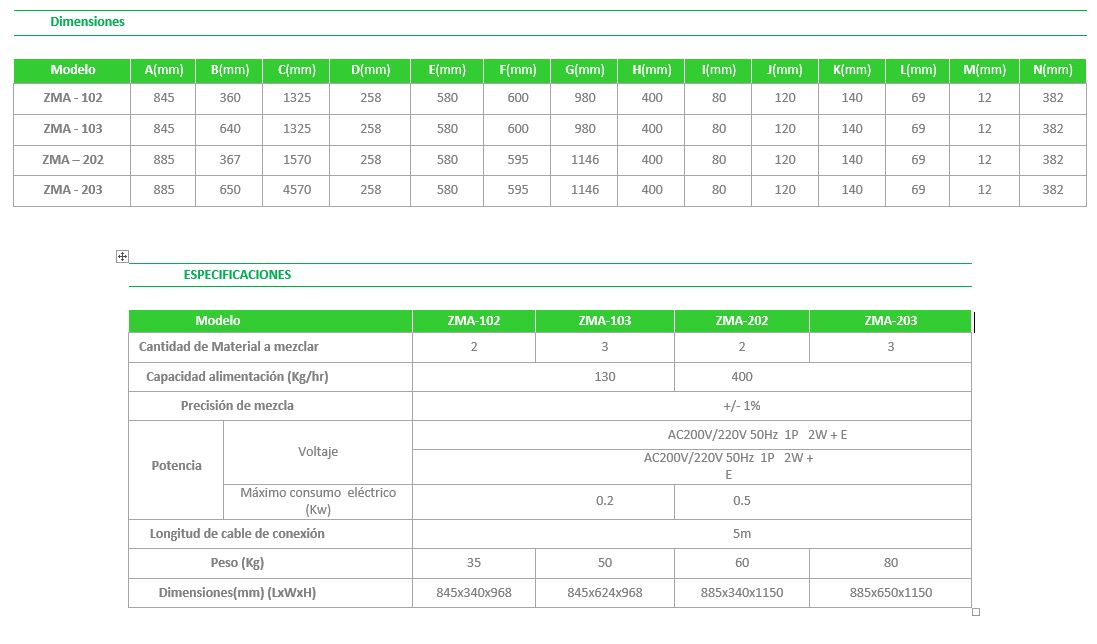Click the Modelo header in dimensions table

pos(72,70)
